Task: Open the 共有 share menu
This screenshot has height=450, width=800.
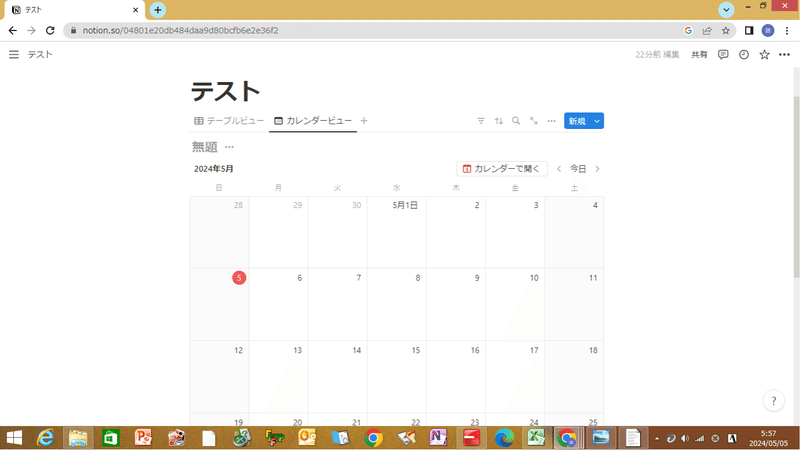Action: [699, 55]
